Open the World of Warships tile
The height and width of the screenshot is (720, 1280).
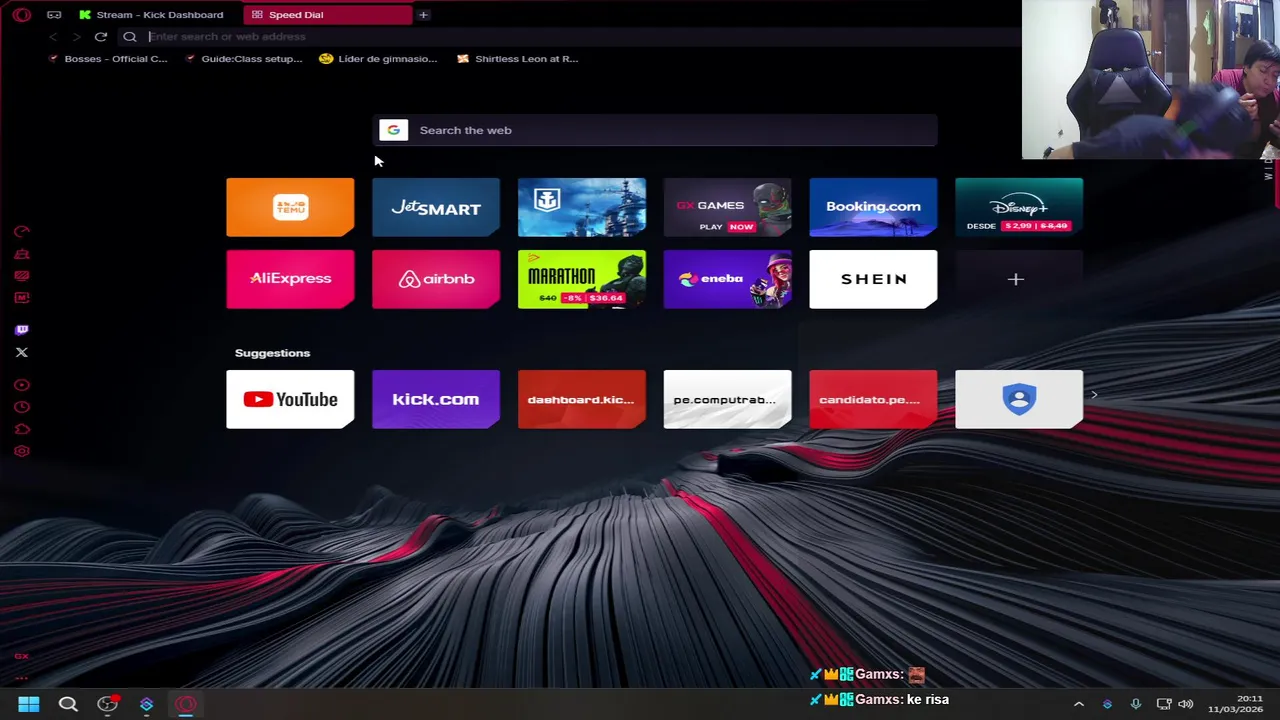coord(582,207)
